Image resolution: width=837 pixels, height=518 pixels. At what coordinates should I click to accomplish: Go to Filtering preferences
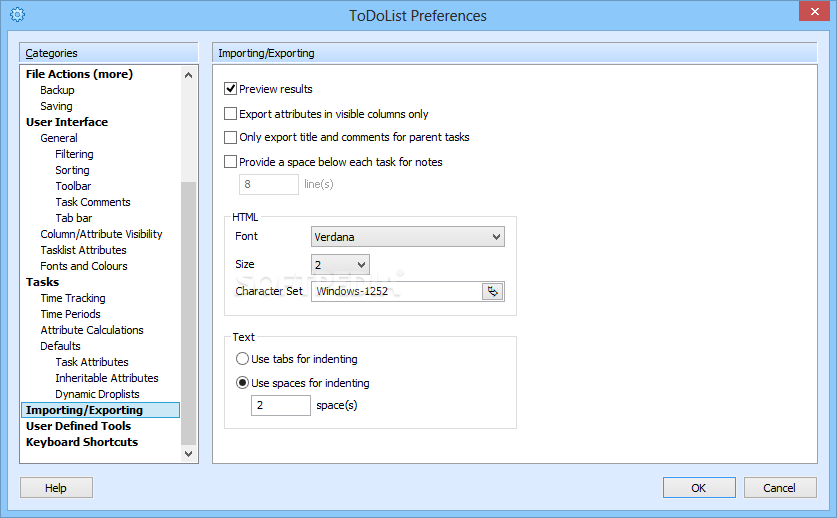(x=74, y=154)
